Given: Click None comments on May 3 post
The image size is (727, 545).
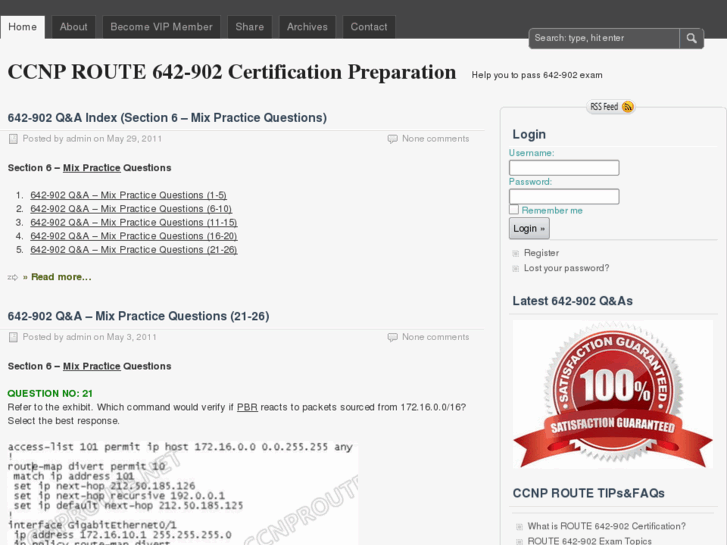Looking at the screenshot, I should tap(435, 337).
